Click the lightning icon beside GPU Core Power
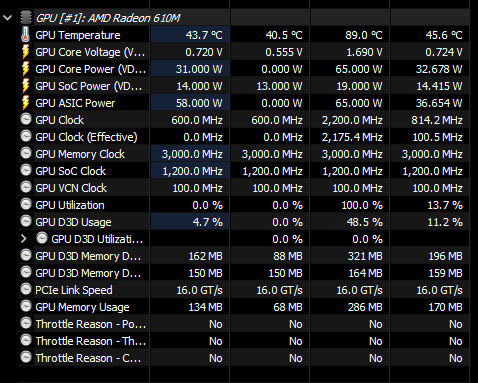 (26, 69)
